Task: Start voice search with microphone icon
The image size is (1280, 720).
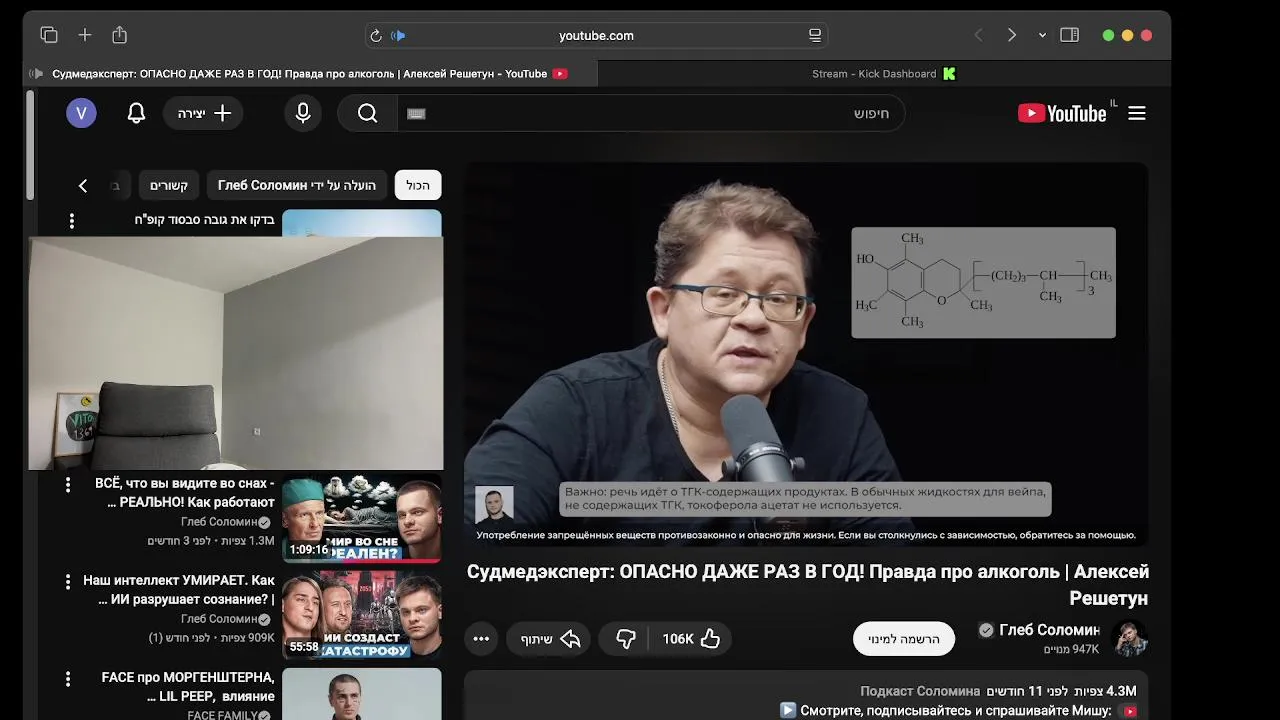Action: click(303, 114)
